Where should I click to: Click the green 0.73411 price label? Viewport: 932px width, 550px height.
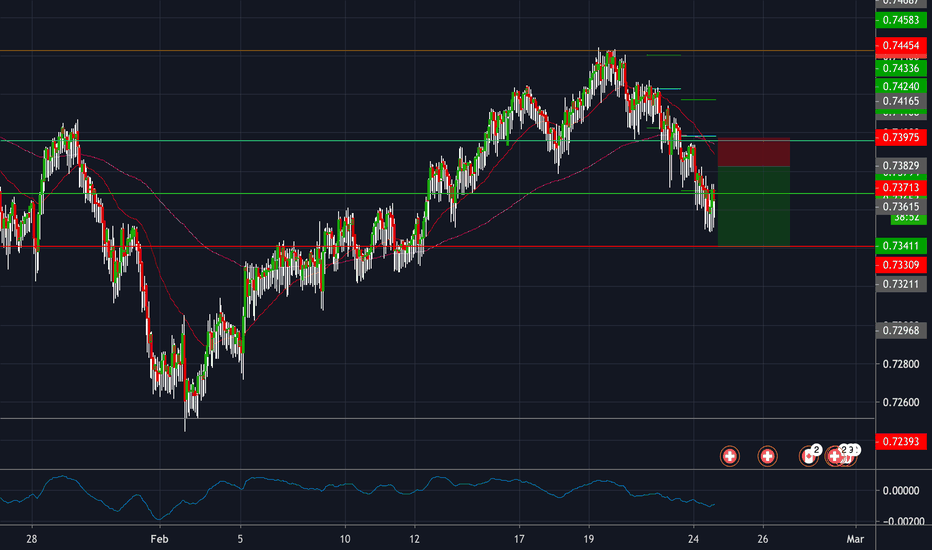click(900, 246)
